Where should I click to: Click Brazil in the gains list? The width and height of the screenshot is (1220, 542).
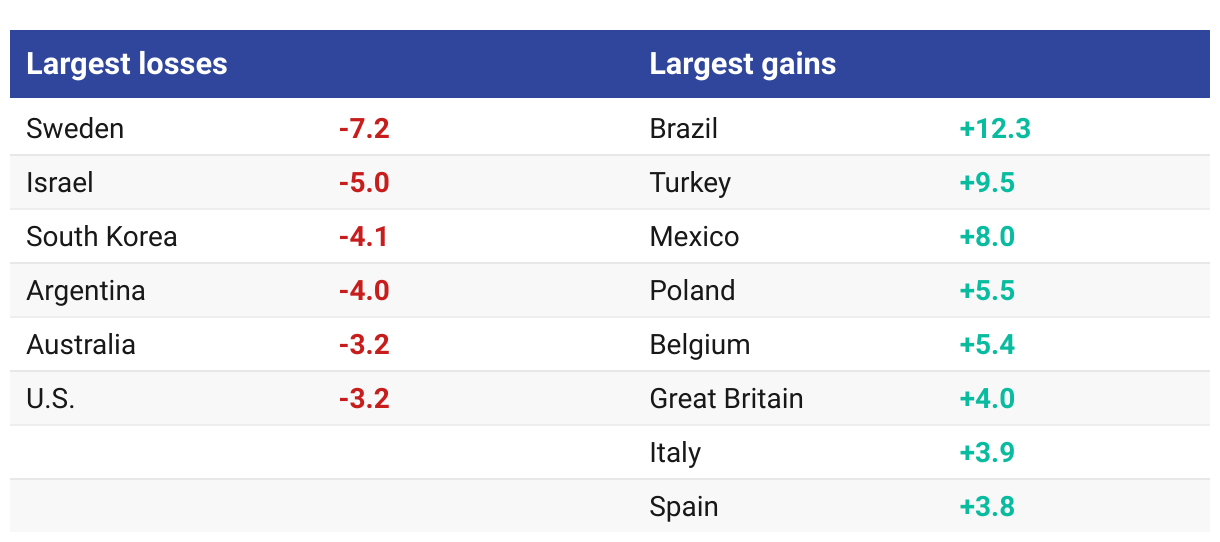coord(684,129)
